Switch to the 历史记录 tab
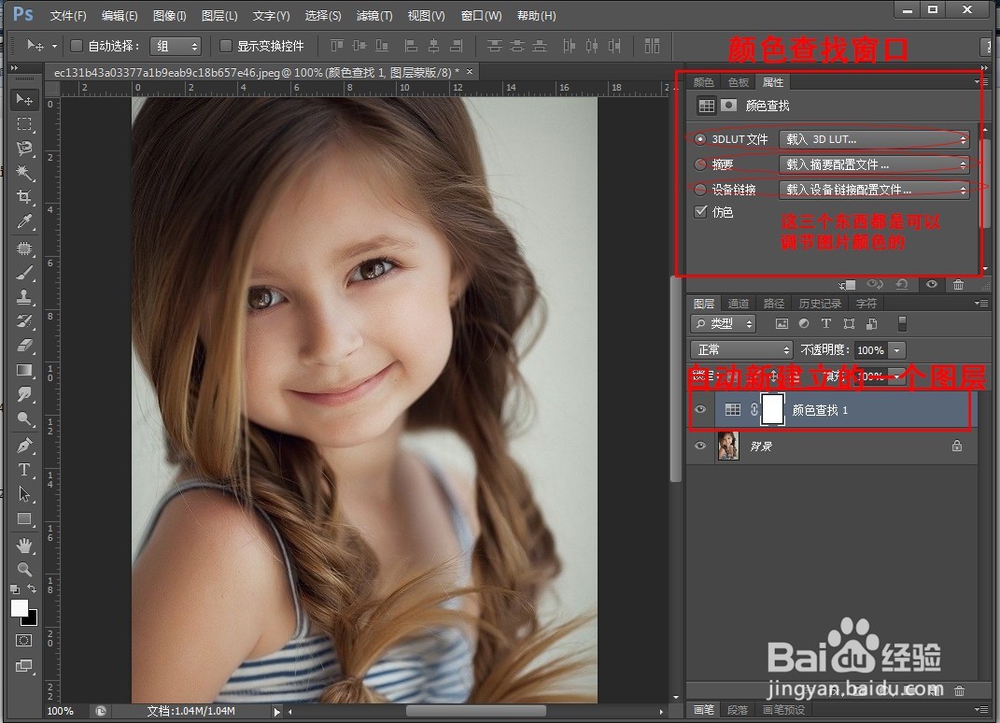 [x=820, y=303]
